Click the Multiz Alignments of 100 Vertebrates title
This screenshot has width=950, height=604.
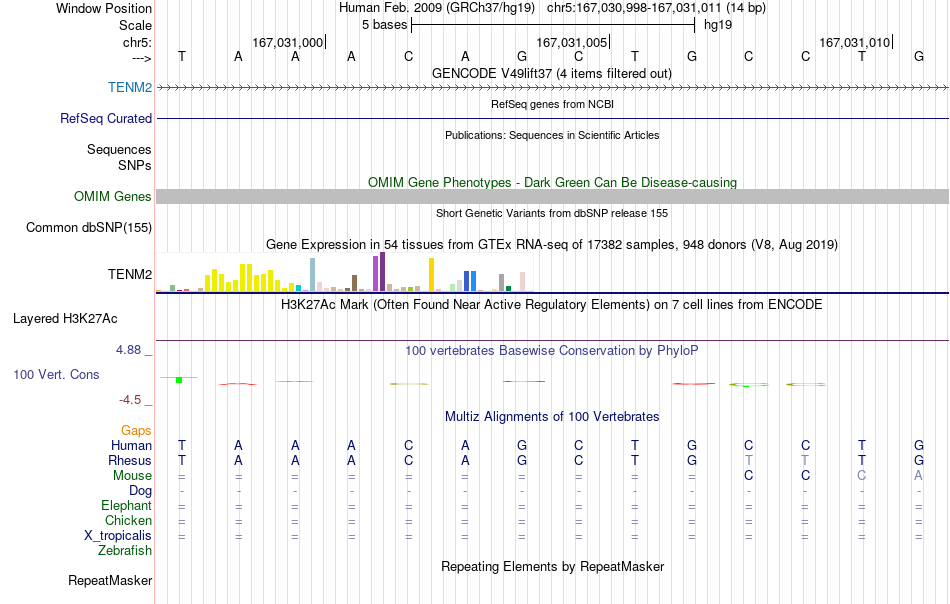point(552,416)
